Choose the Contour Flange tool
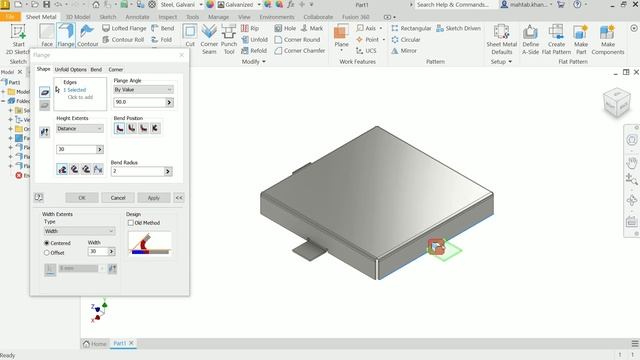640x360 pixels. pyautogui.click(x=87, y=36)
